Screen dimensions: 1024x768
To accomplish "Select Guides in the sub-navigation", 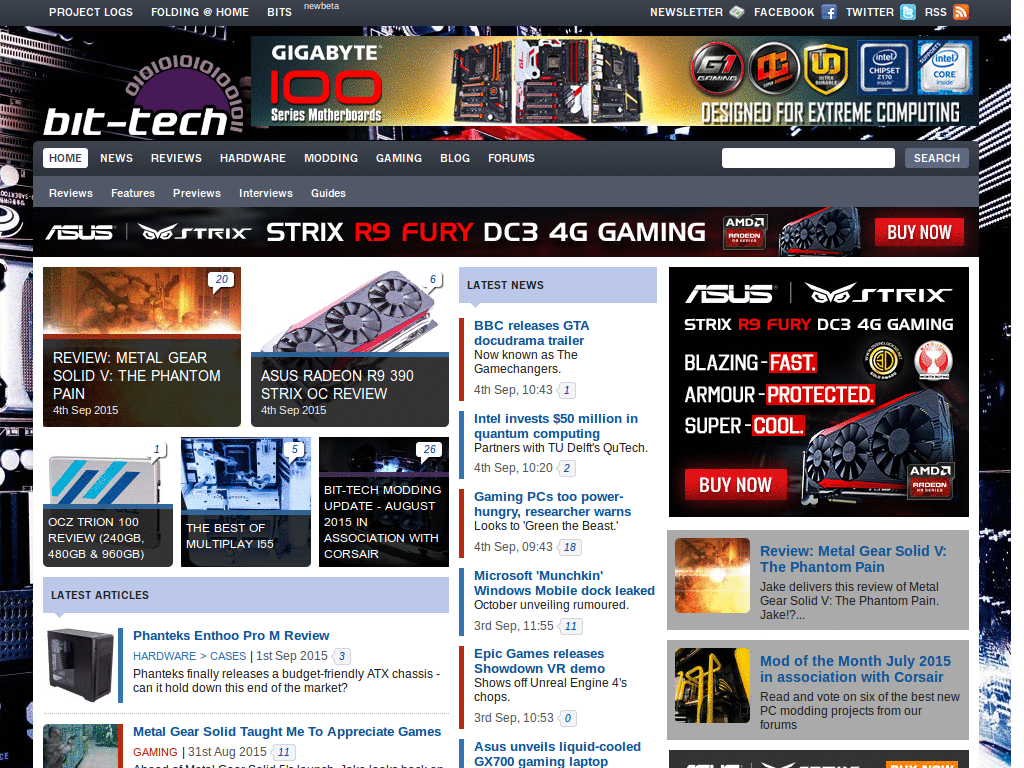I will click(x=328, y=193).
